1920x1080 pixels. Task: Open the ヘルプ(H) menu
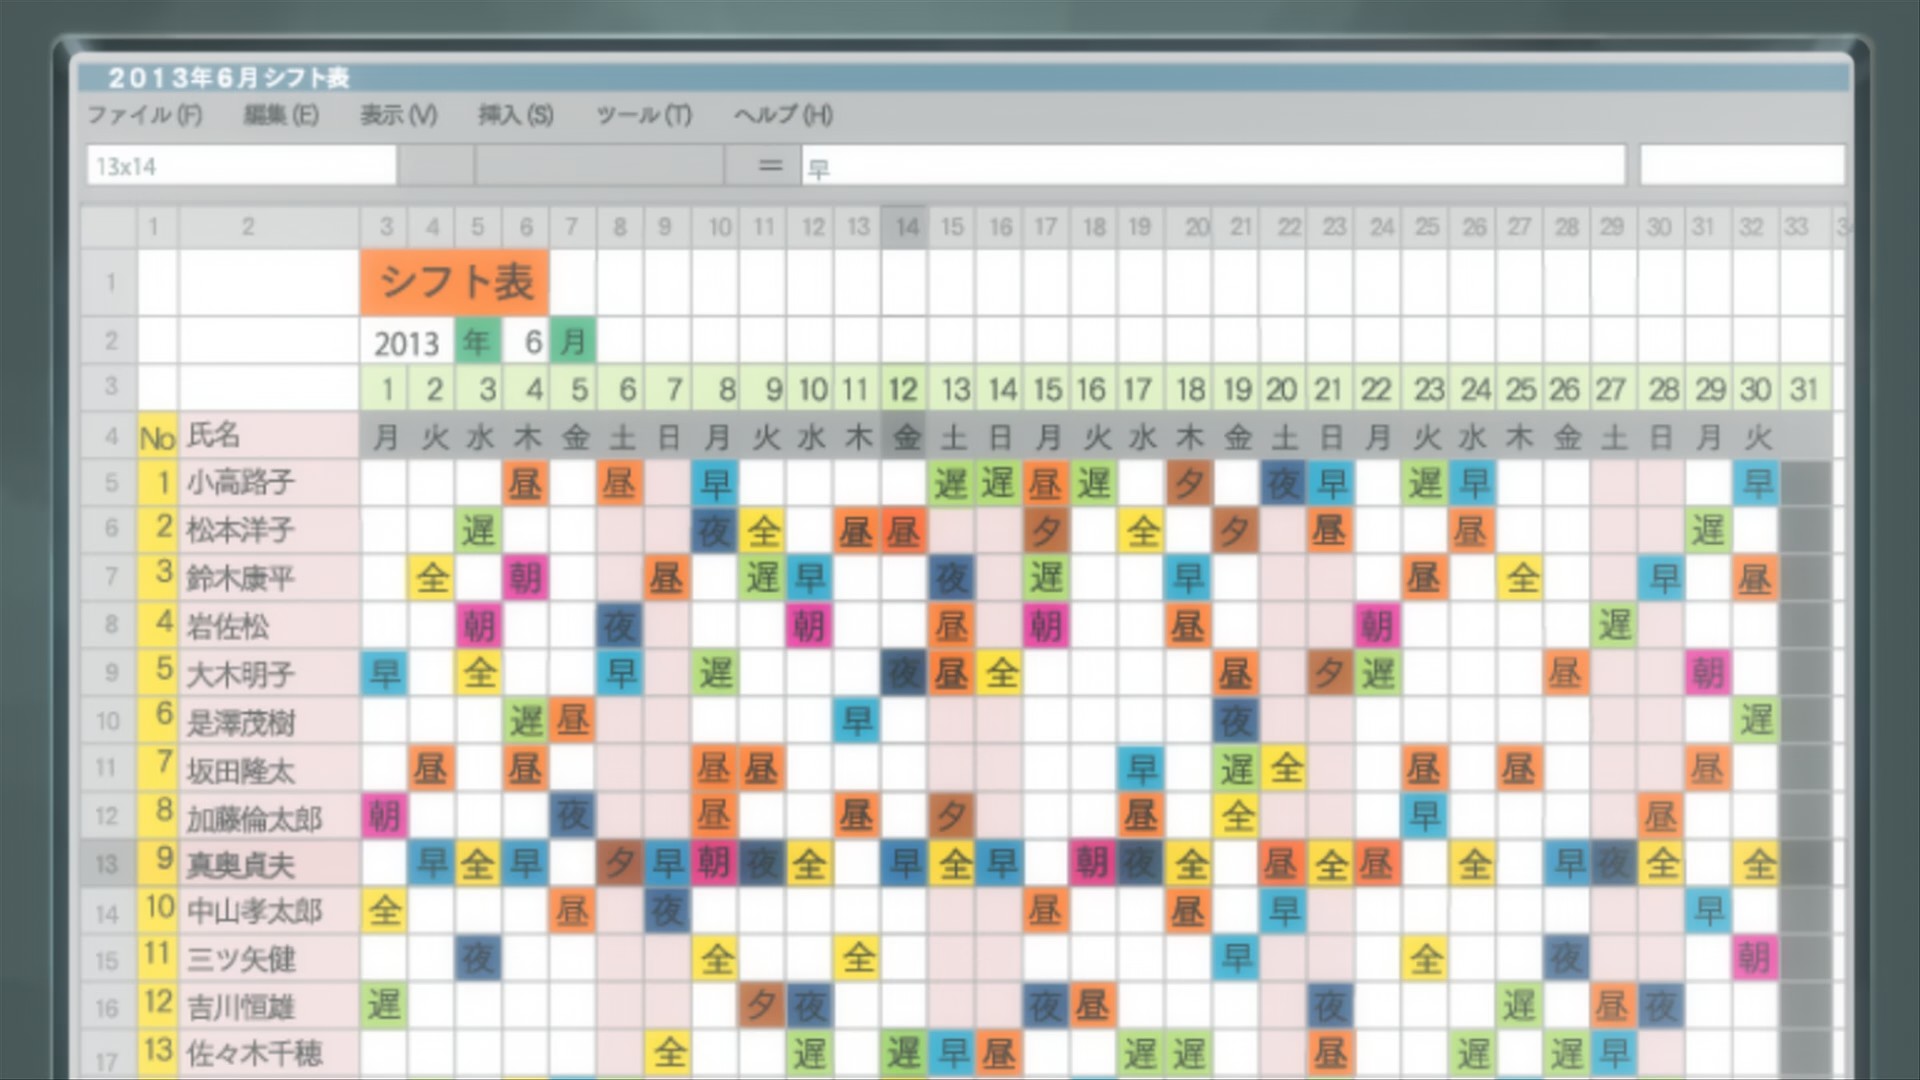click(783, 115)
